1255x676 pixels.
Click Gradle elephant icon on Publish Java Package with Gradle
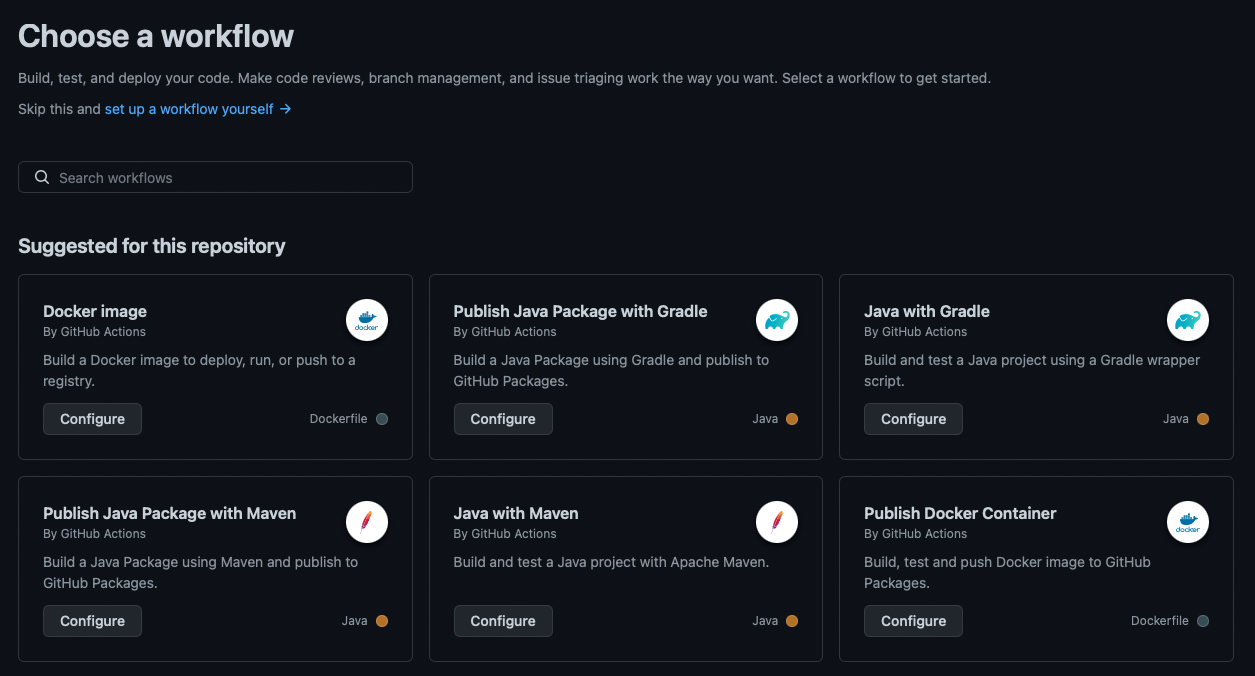[777, 320]
